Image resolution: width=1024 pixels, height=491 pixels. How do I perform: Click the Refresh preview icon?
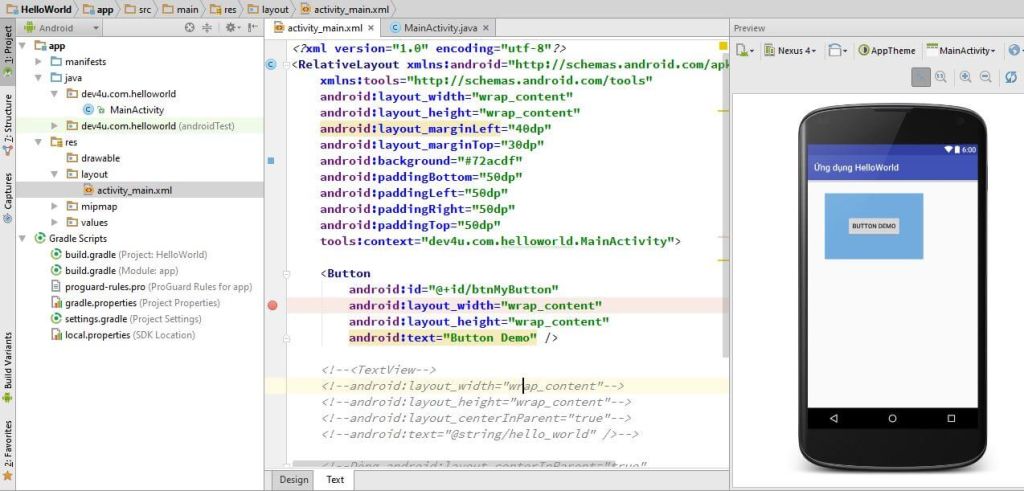(1011, 77)
